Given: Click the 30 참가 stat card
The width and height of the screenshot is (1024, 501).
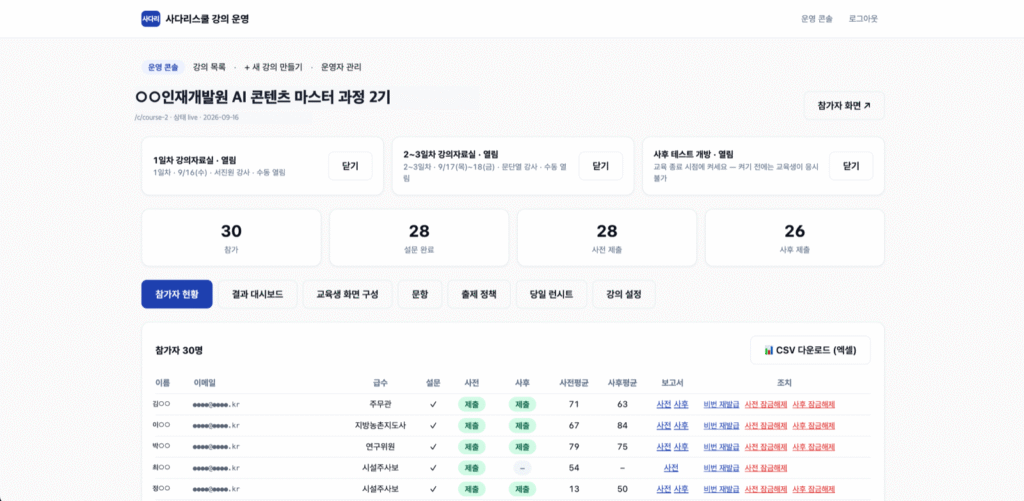Looking at the screenshot, I should 231,238.
